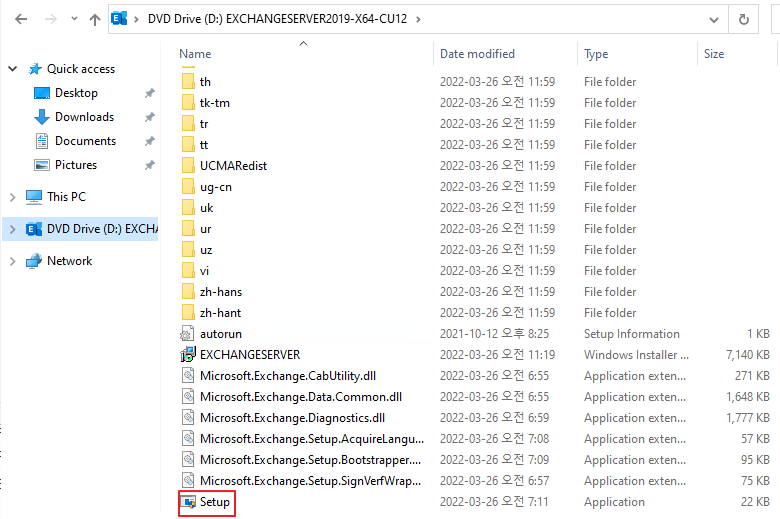Click the "2021-10-12 오후 8:25" date cell
Screen dimensions: 780x519
pos(494,334)
